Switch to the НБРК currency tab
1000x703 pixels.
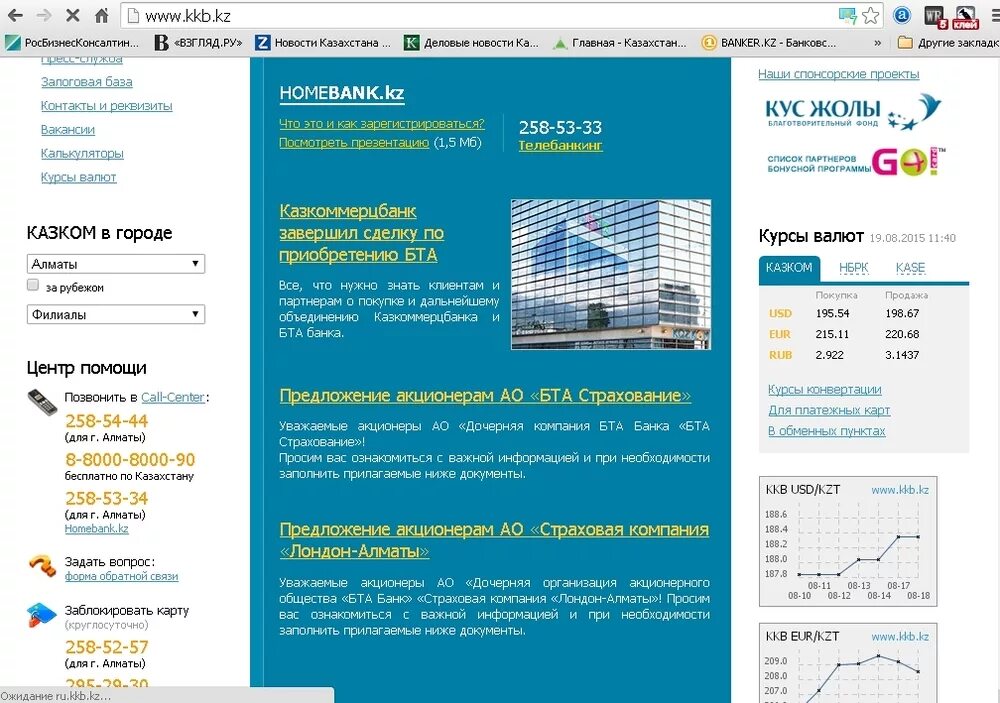click(853, 268)
